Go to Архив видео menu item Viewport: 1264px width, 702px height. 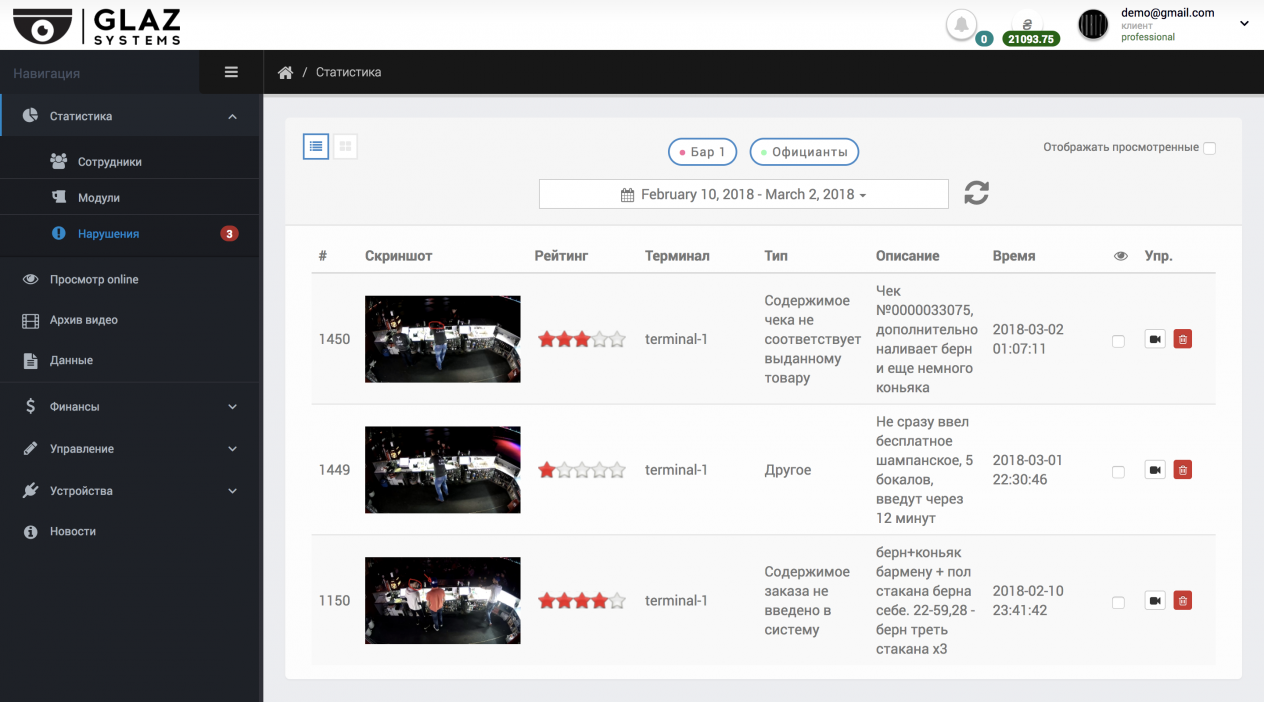pos(84,320)
